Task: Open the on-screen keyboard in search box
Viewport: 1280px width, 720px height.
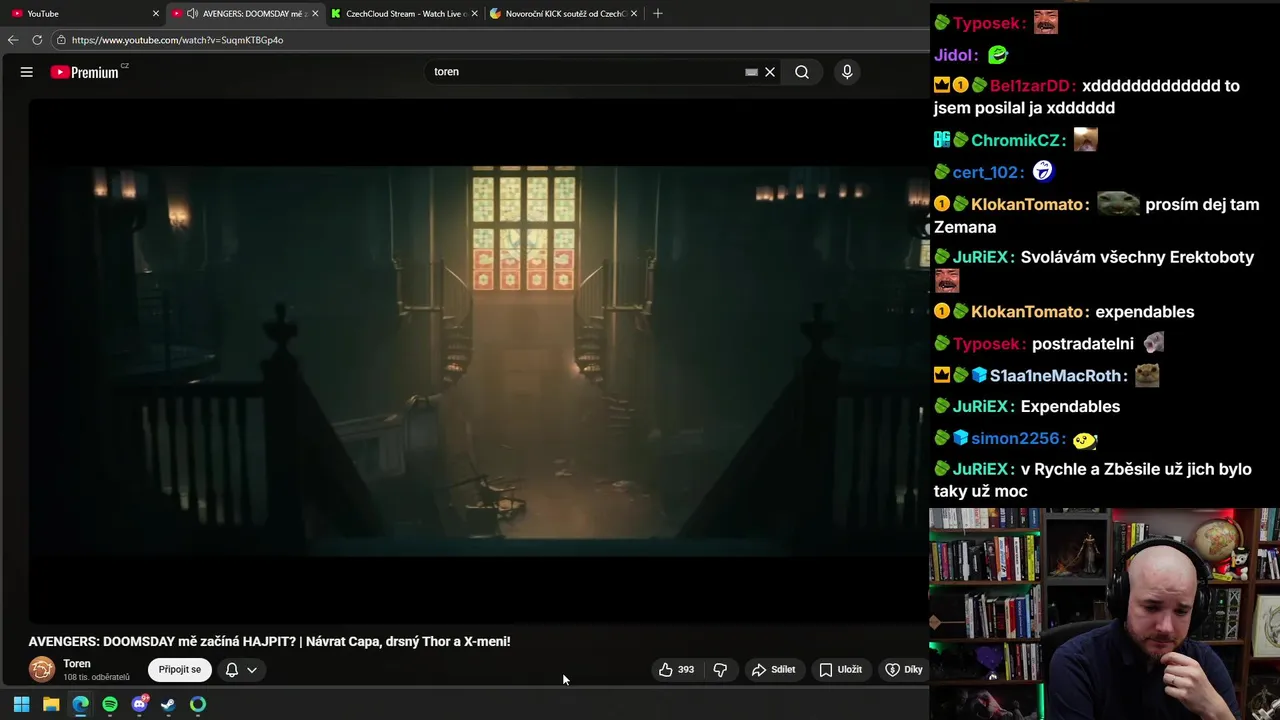Action: coord(751,72)
